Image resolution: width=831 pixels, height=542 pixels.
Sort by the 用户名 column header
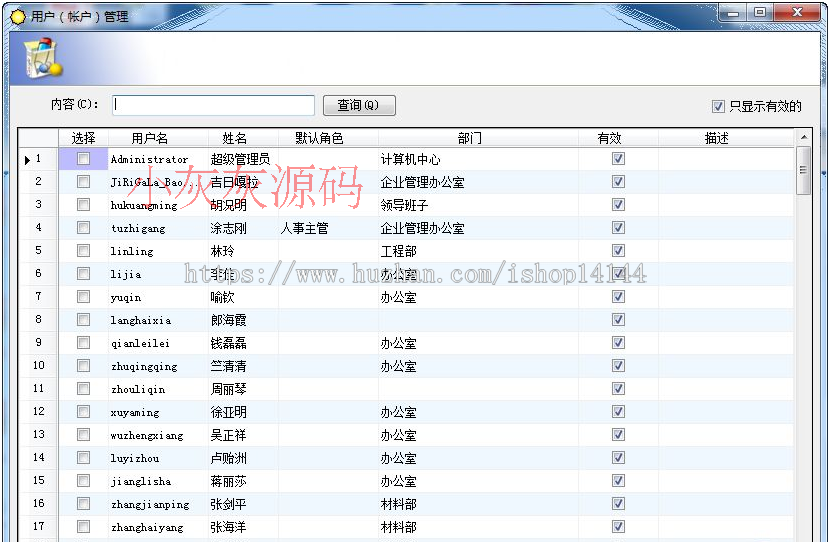pos(158,138)
